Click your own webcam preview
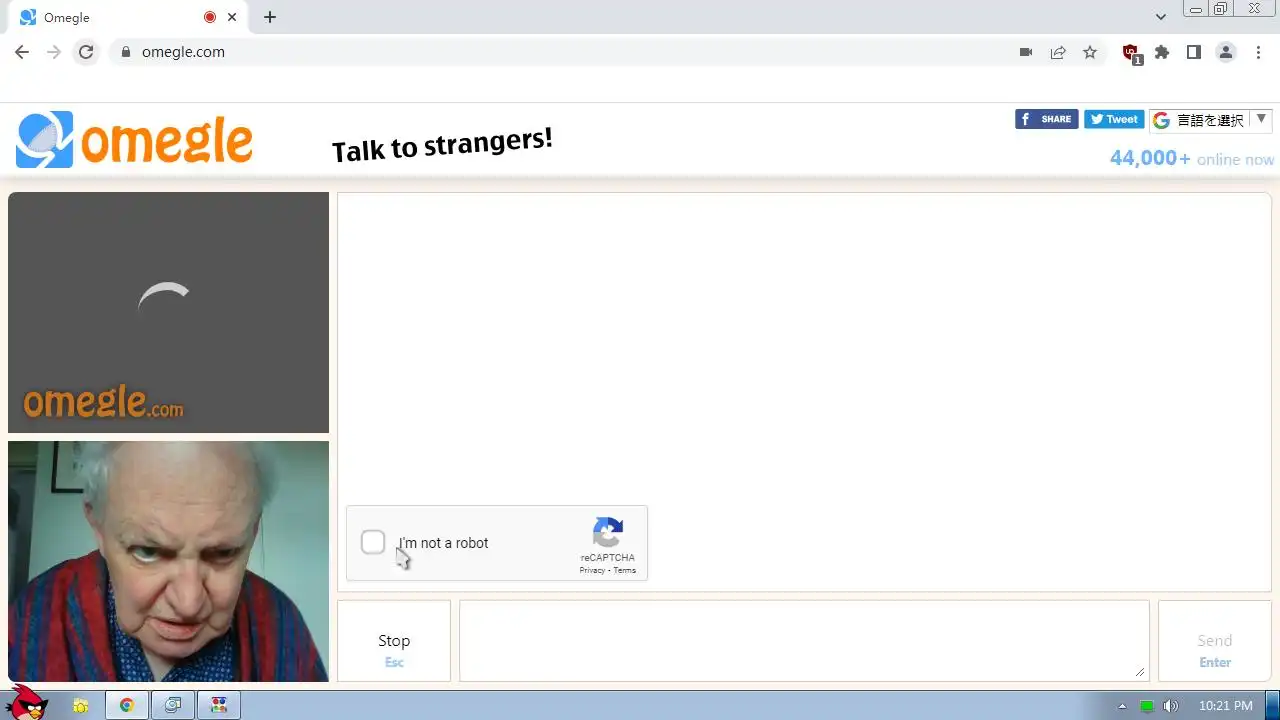The width and height of the screenshot is (1280, 720). pyautogui.click(x=168, y=561)
